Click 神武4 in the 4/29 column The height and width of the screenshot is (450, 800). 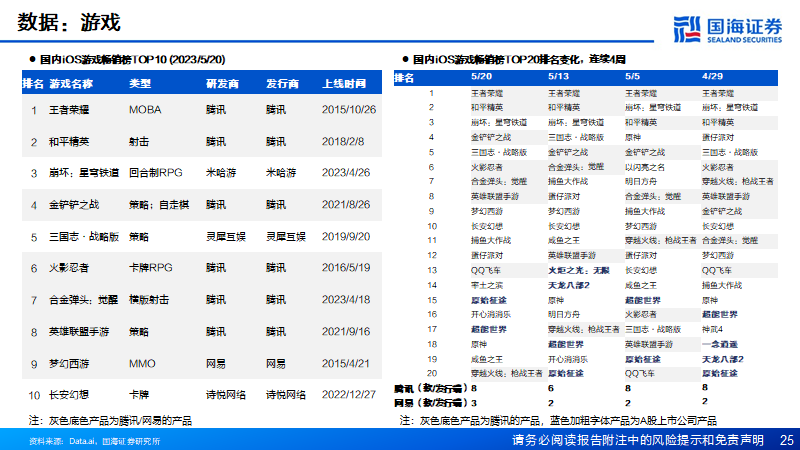click(x=713, y=330)
